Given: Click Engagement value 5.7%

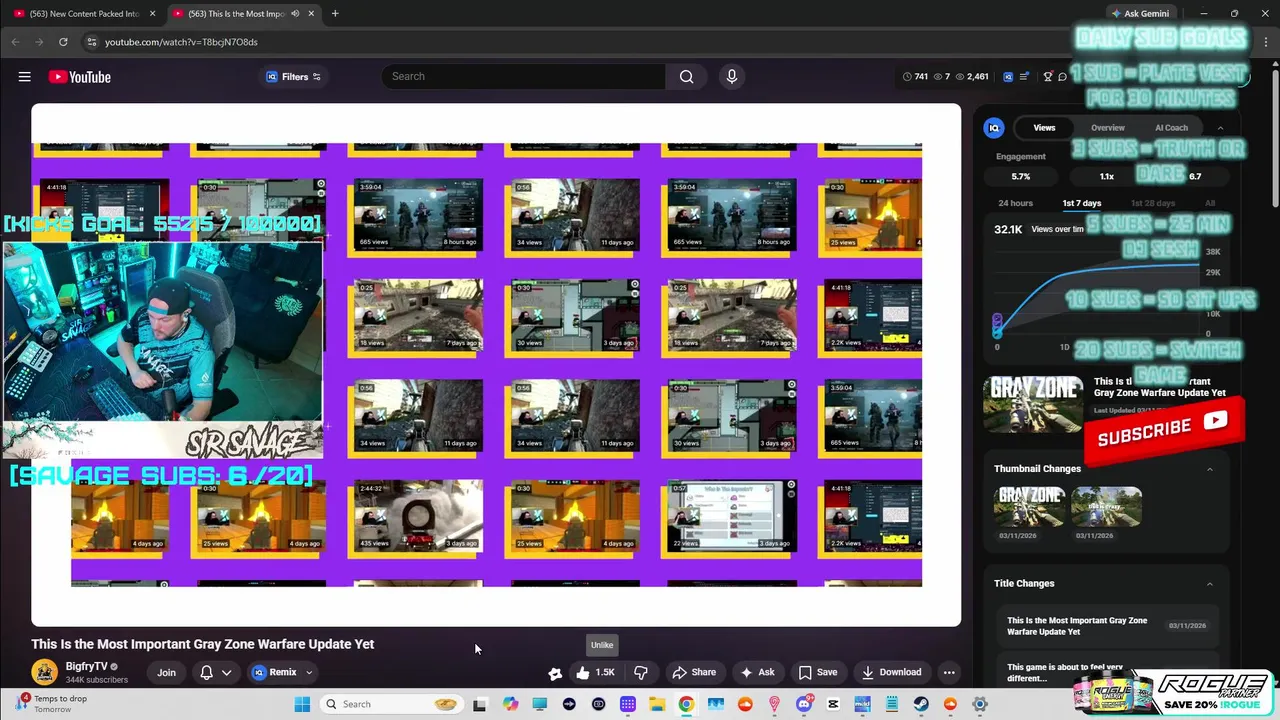Looking at the screenshot, I should pyautogui.click(x=1020, y=176).
